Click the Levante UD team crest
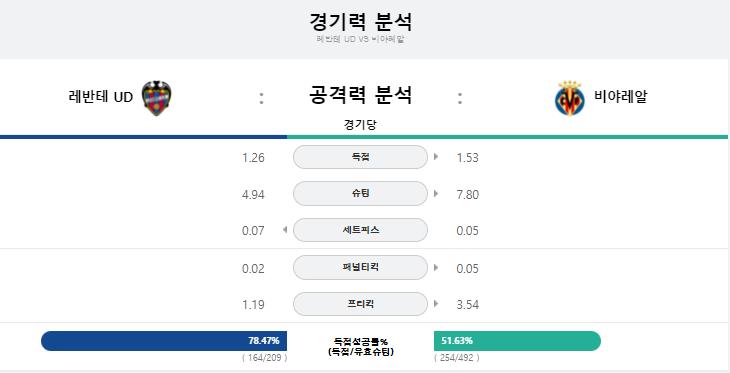Image resolution: width=730 pixels, height=373 pixels. pyautogui.click(x=156, y=98)
